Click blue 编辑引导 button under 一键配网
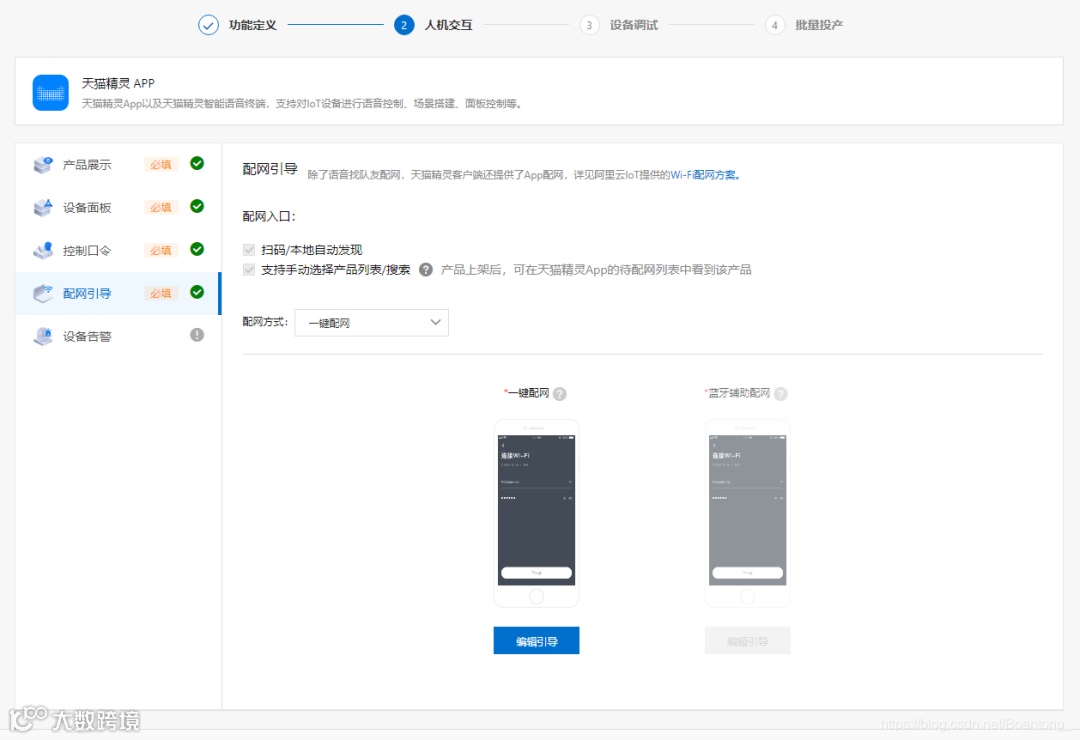Screen dimensions: 1080x740 click(537, 641)
